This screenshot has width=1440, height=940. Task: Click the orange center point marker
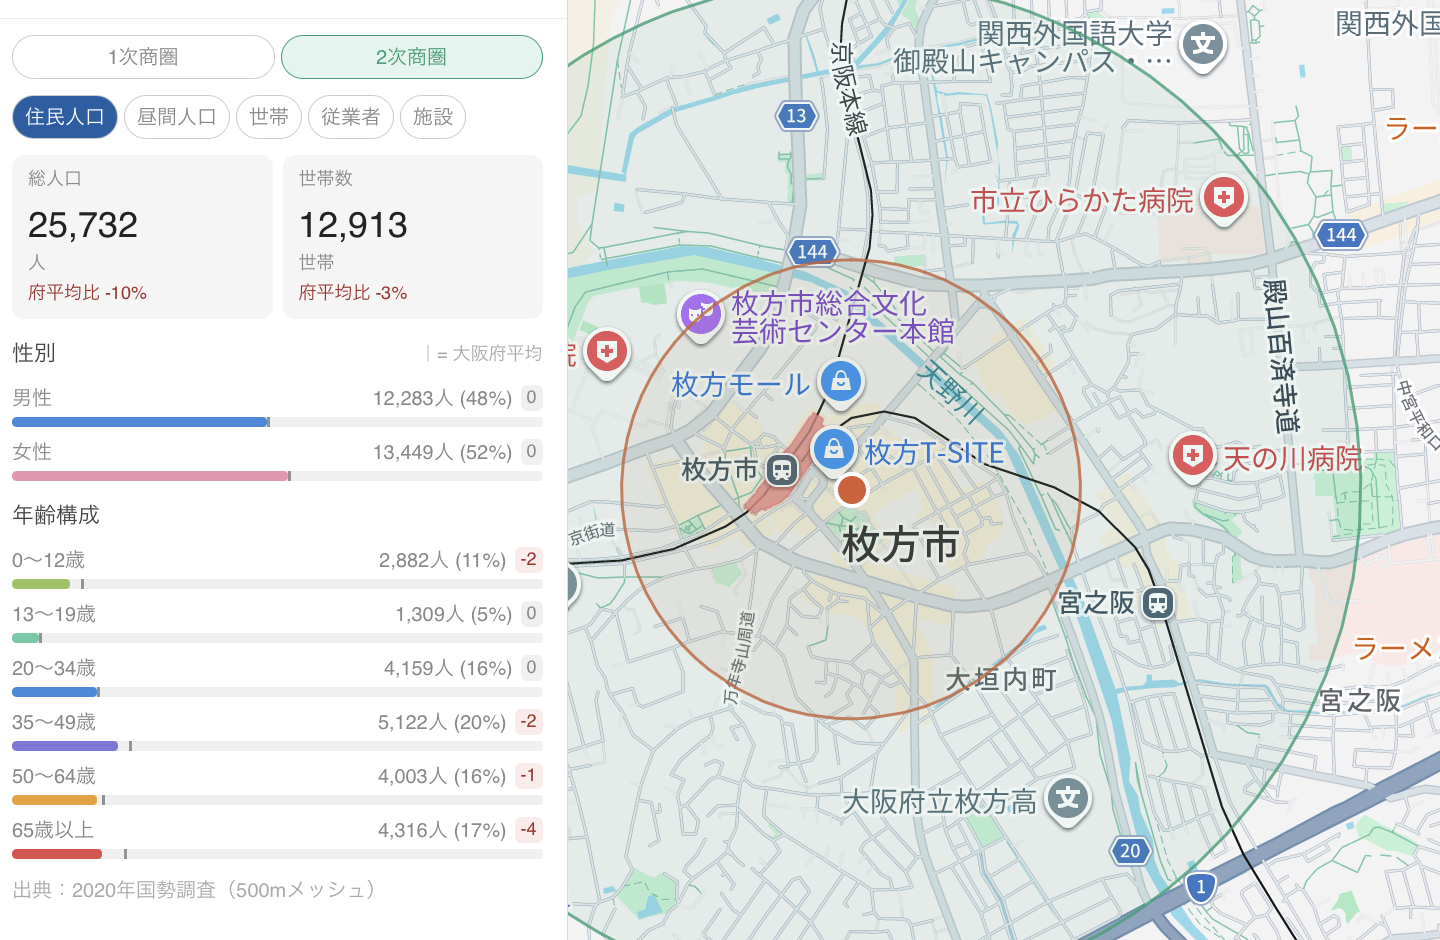[x=852, y=490]
